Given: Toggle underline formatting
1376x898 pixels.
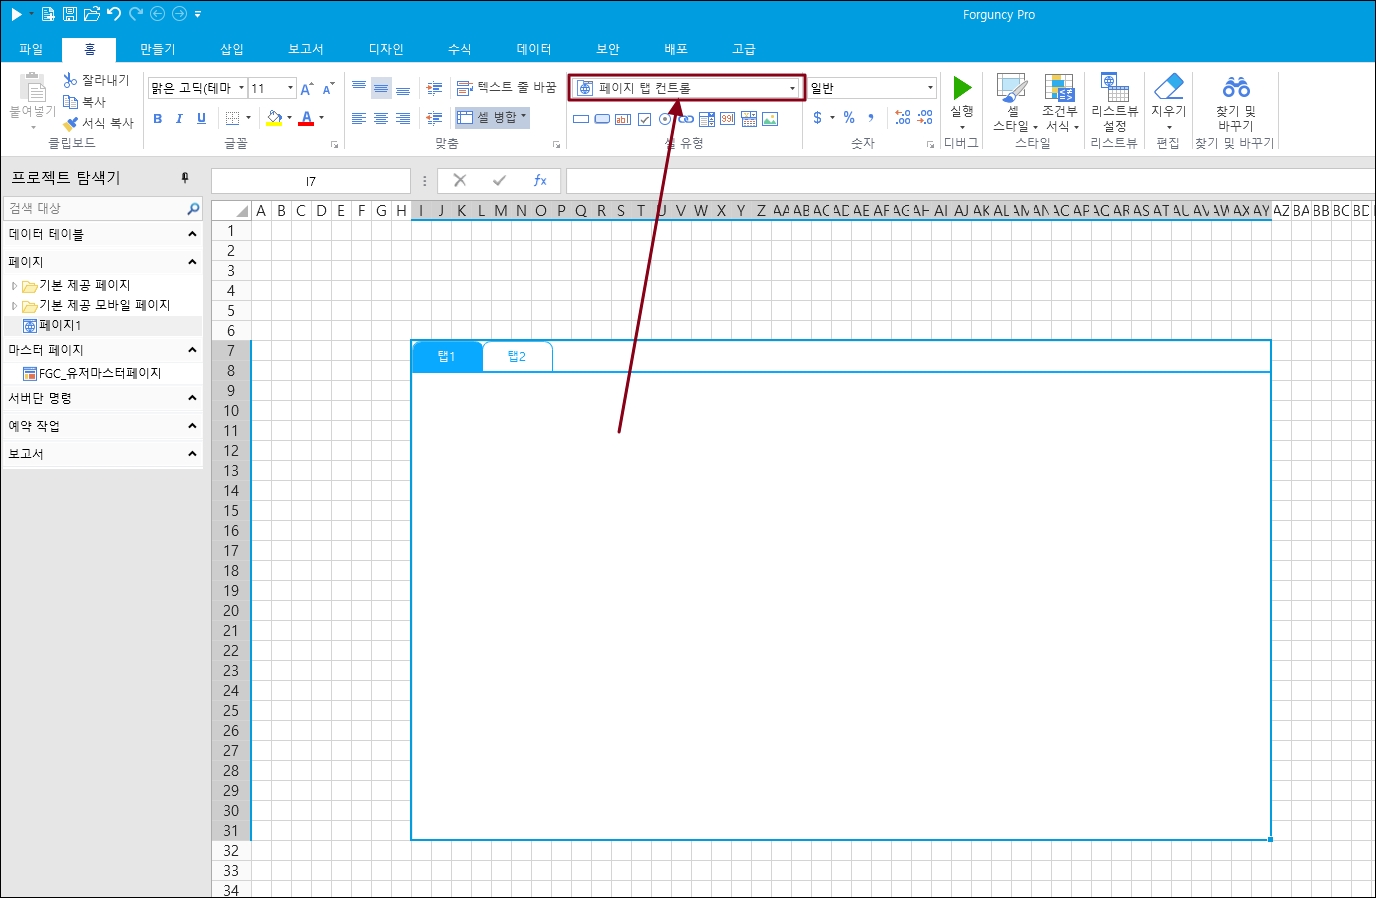Looking at the screenshot, I should 201,119.
